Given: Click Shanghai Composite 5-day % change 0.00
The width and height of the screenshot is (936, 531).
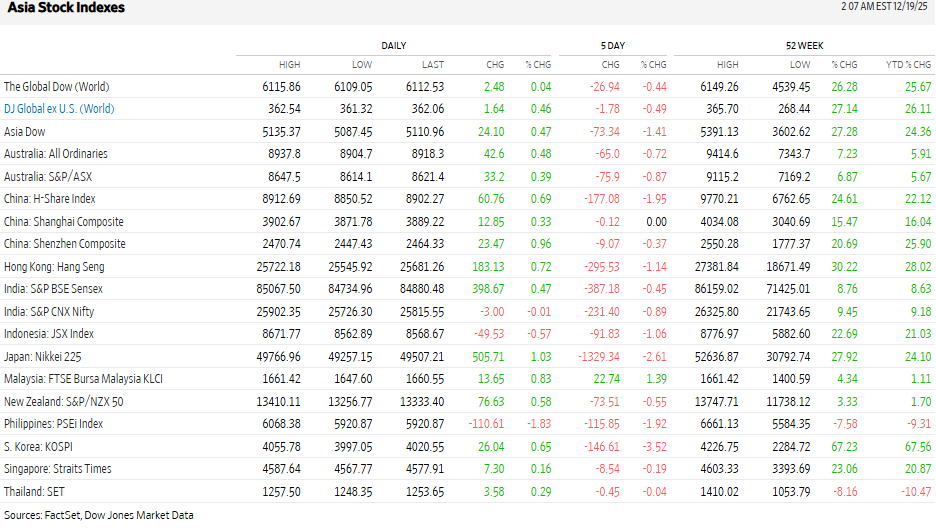Looking at the screenshot, I should (657, 221).
